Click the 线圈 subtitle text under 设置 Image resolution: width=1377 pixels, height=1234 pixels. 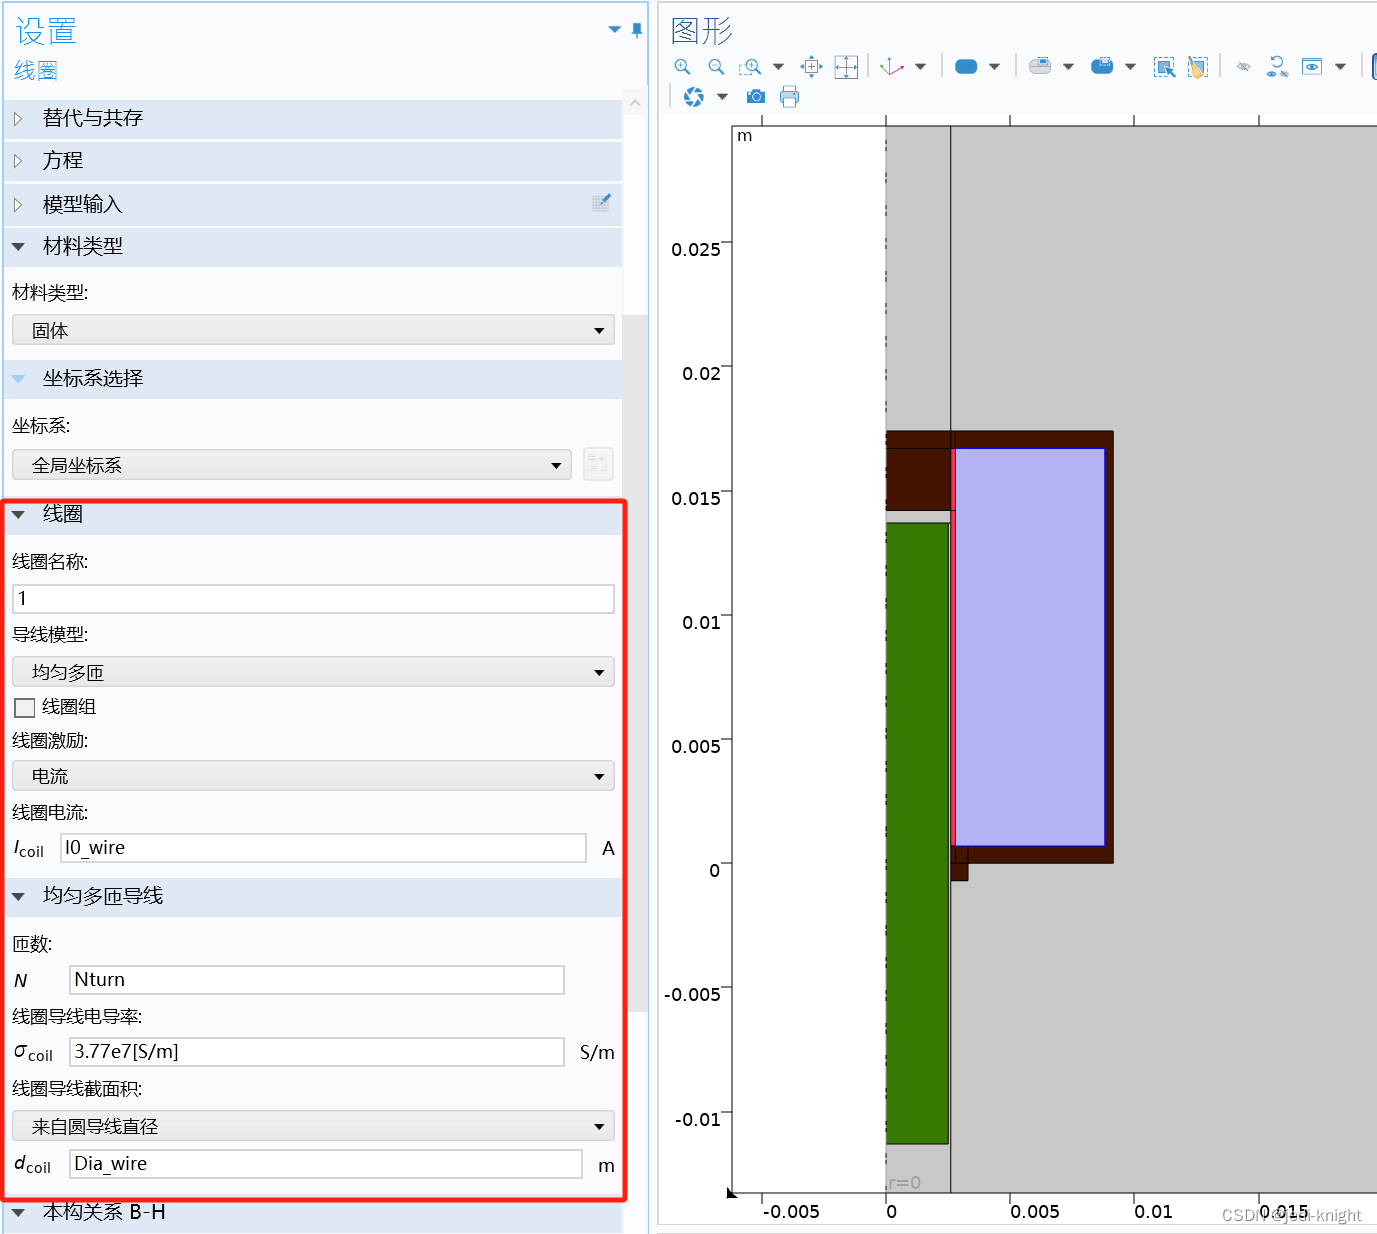36,71
